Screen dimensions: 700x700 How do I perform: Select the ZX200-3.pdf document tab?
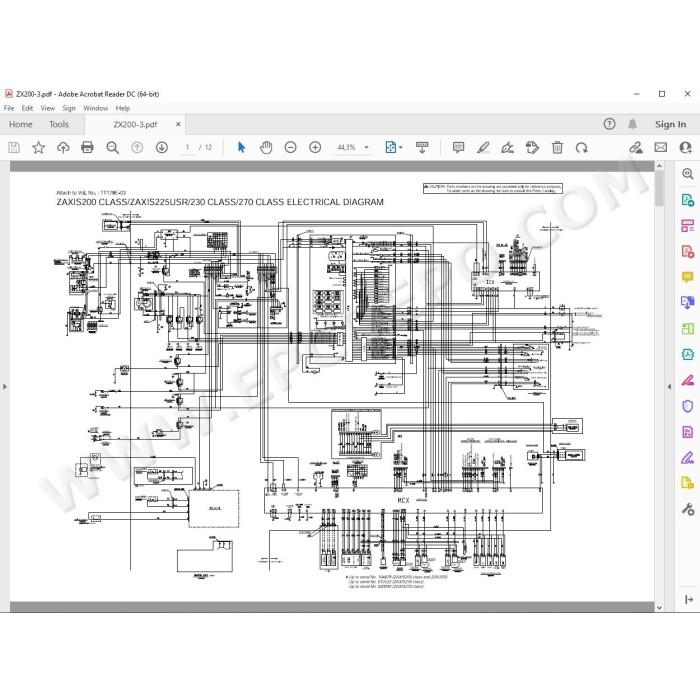tap(135, 124)
